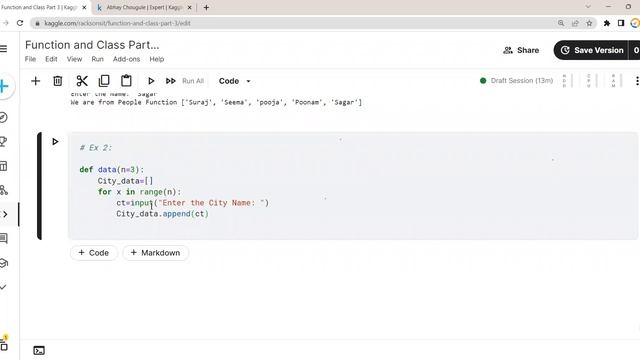Open the Add-ons menu
The width and height of the screenshot is (640, 360).
[127, 59]
